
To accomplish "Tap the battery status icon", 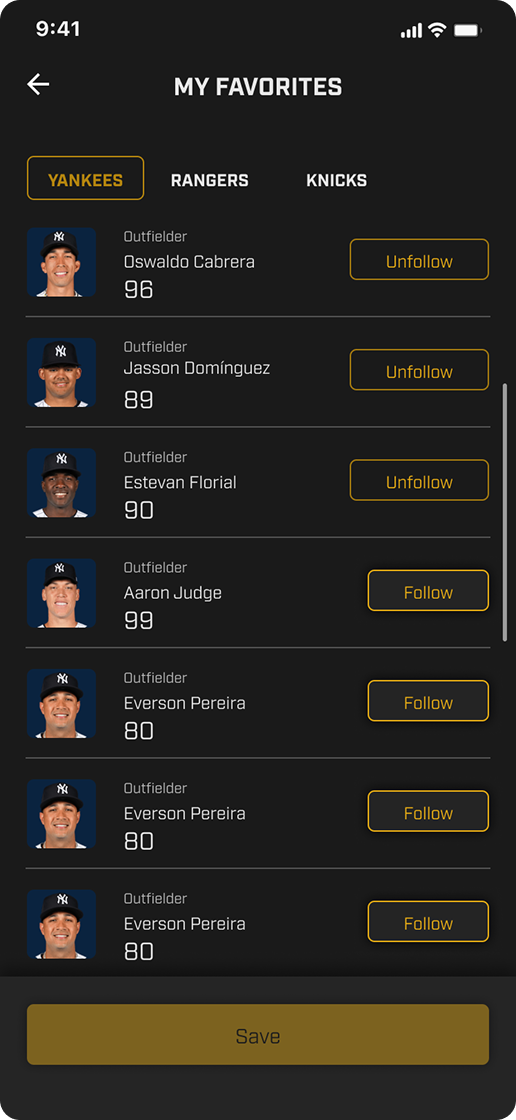I will 468,30.
